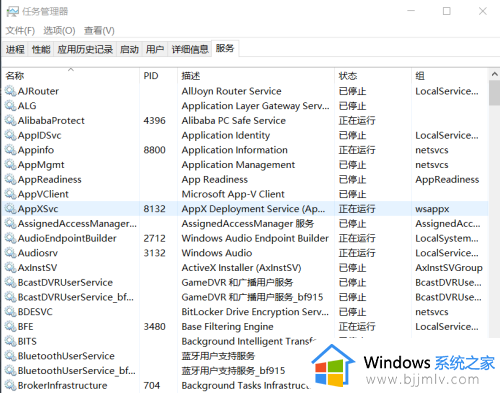This screenshot has height=393, width=500.
Task: Click the BluetoothUserService_bf... gear icon
Action: [x=10, y=371]
